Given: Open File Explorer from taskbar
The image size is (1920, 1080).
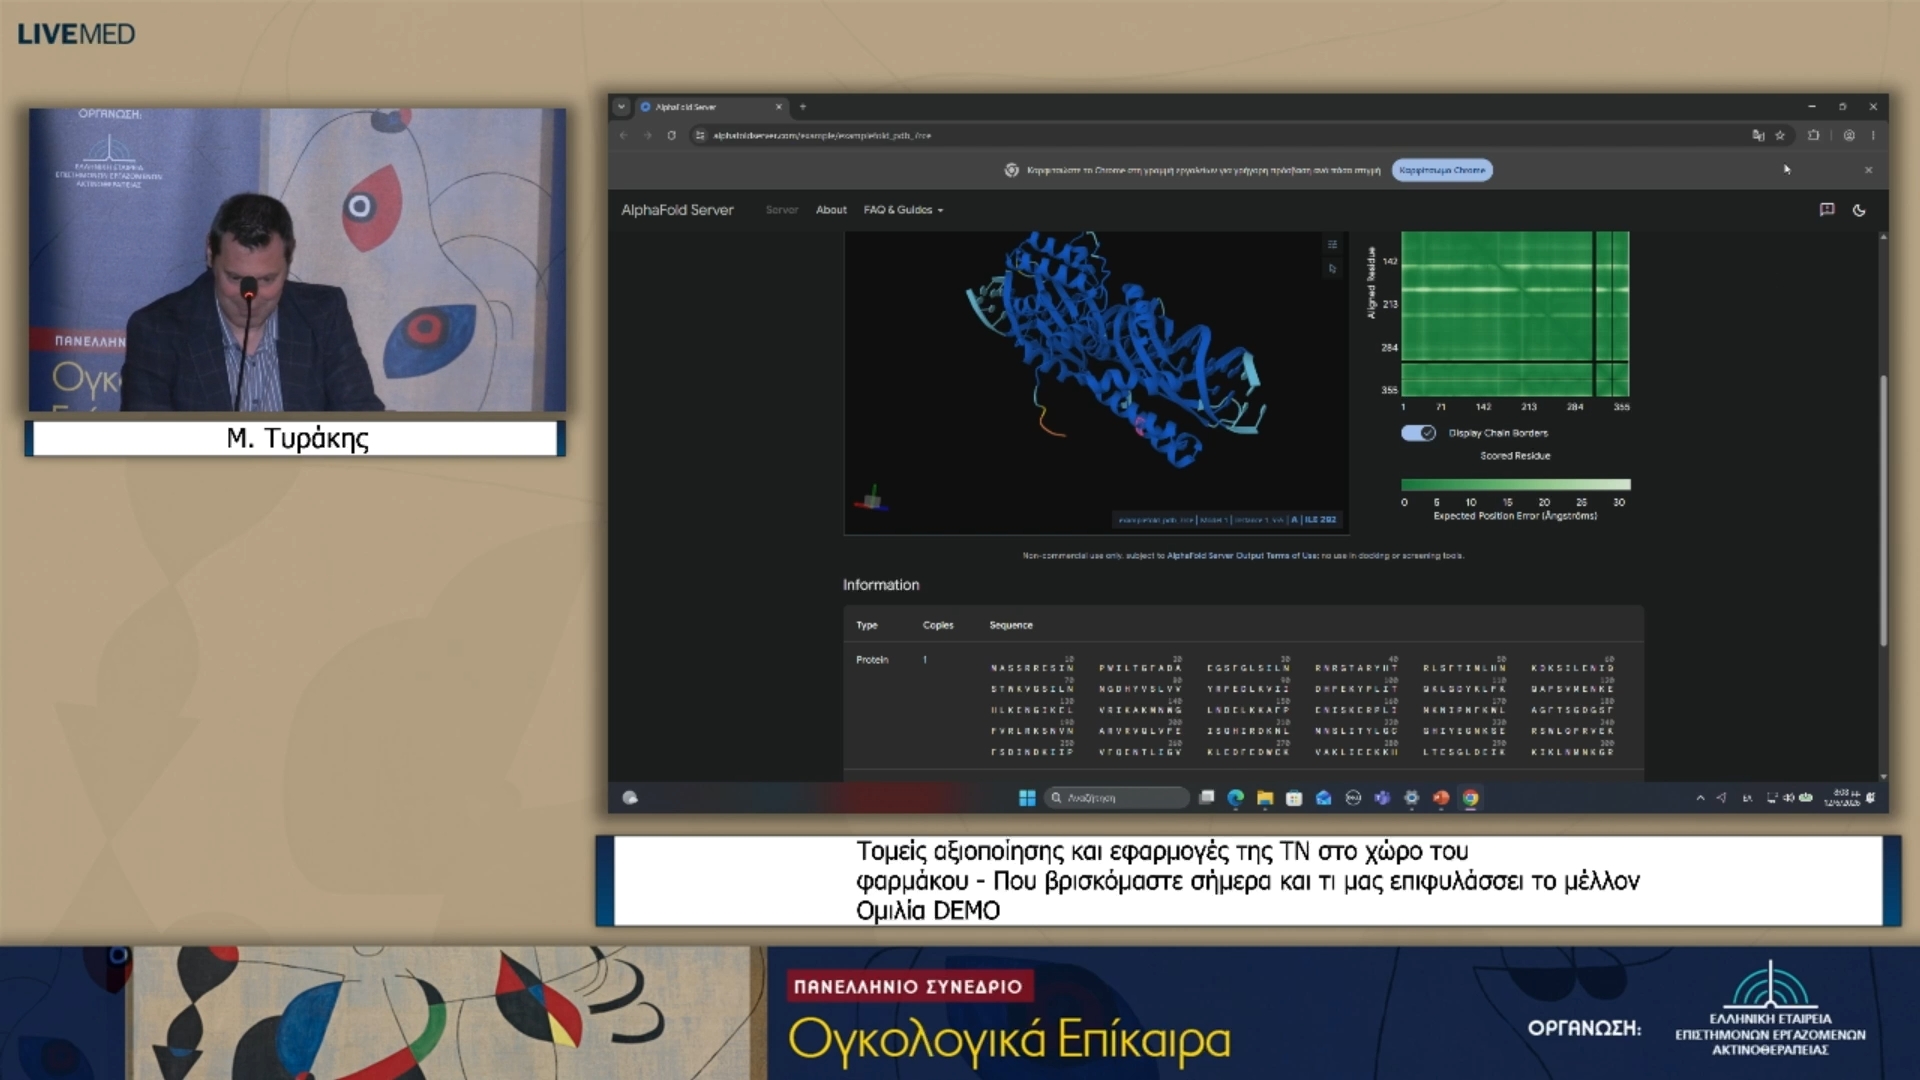Looking at the screenshot, I should [x=1265, y=798].
